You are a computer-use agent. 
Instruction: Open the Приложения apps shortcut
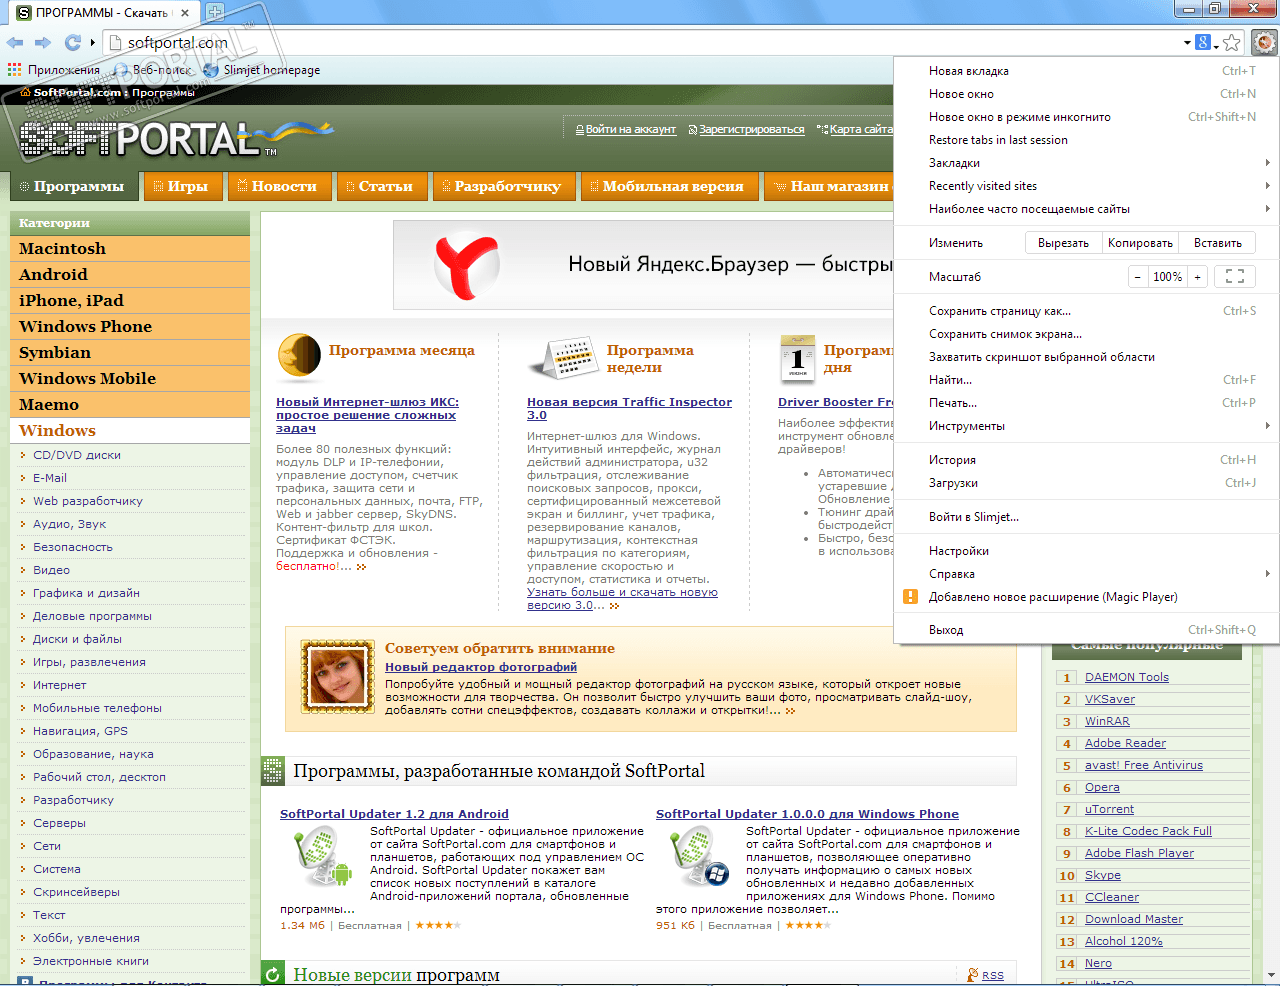tap(54, 70)
